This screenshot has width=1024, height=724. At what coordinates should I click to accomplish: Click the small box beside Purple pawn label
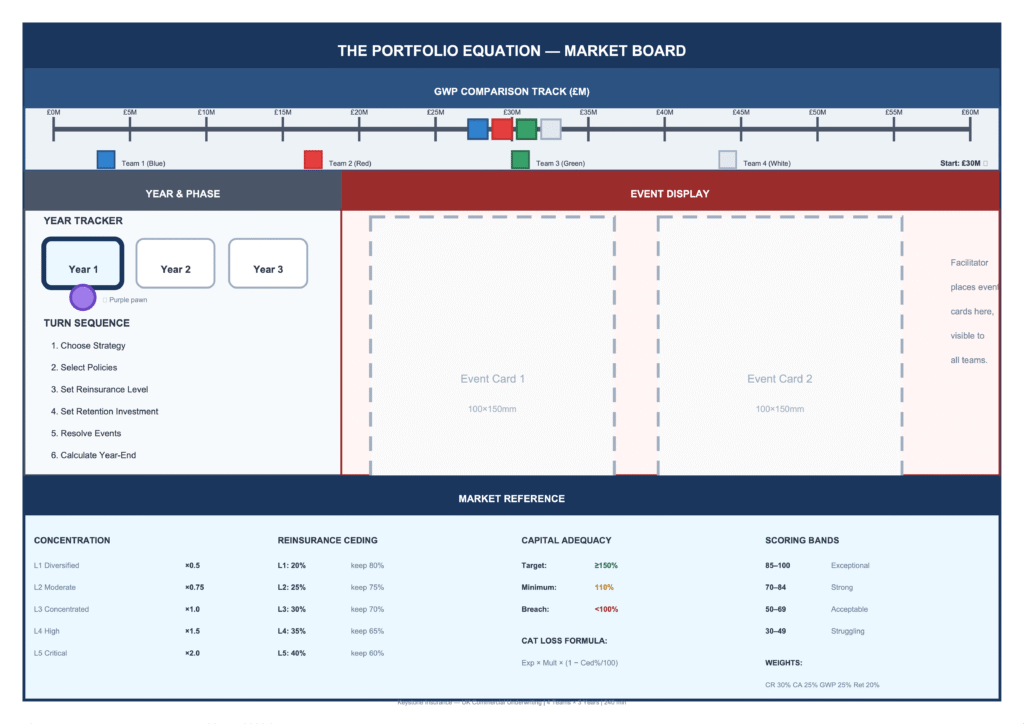coord(105,300)
